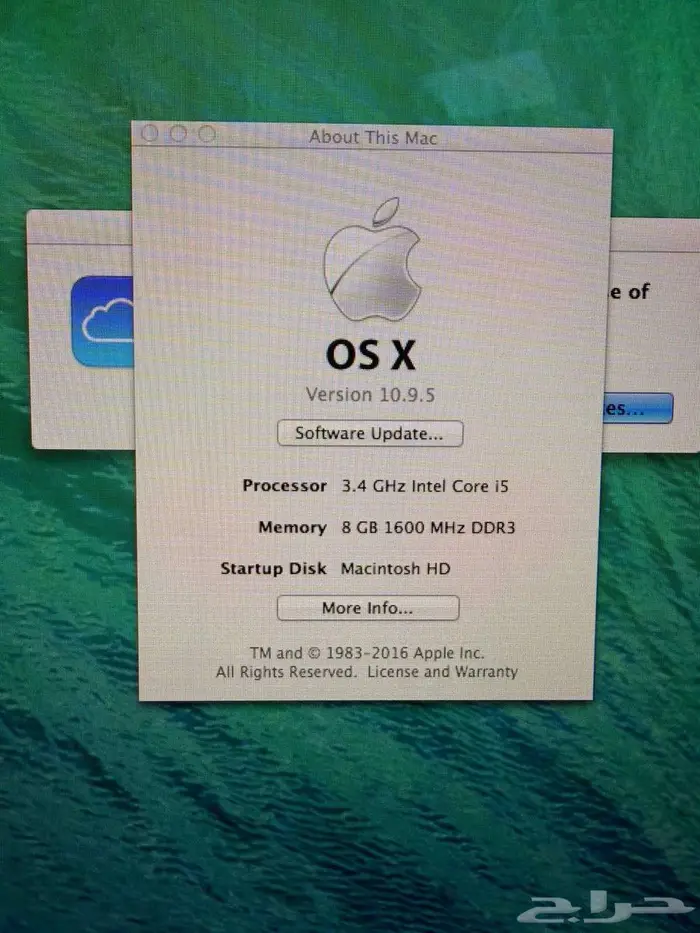The image size is (700, 933).
Task: Click the OS X heading text
Action: [370, 354]
